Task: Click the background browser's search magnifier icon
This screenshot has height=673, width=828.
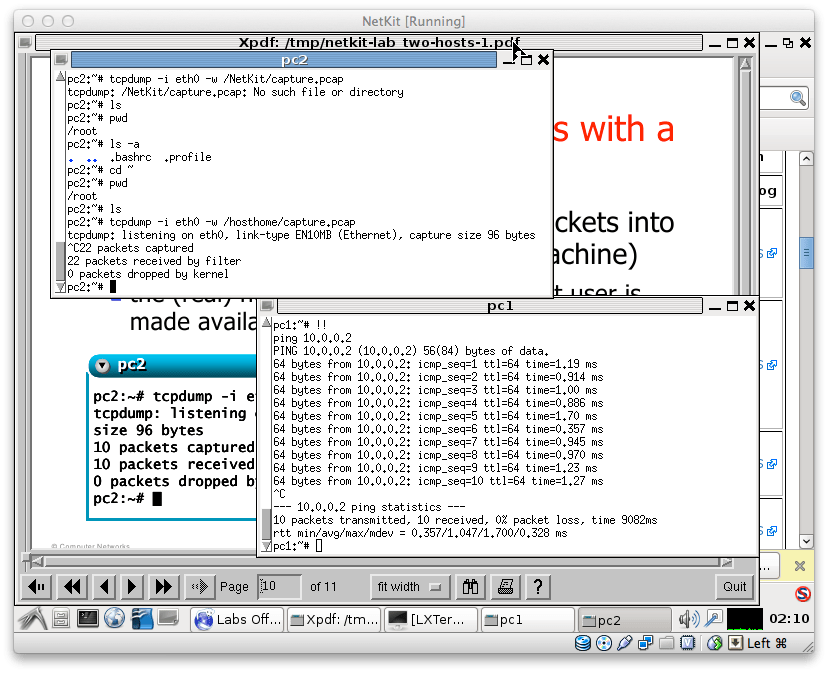Action: [x=797, y=98]
